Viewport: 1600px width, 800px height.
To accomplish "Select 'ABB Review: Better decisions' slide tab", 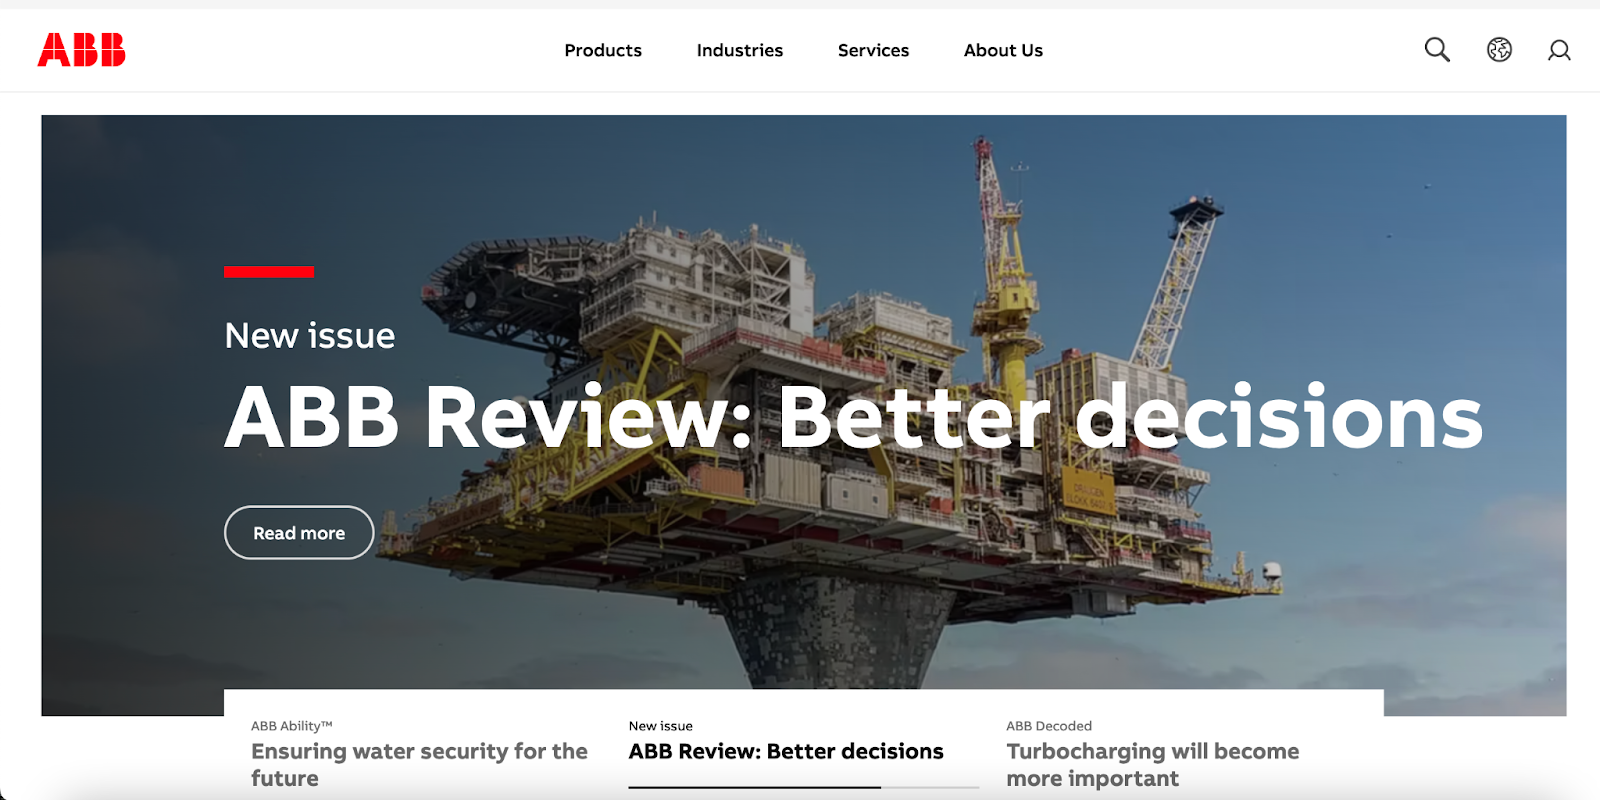I will [x=786, y=751].
